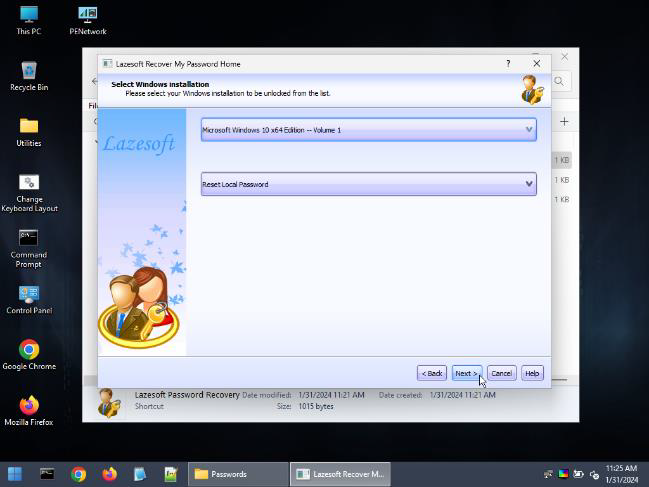The width and height of the screenshot is (649, 487).
Task: Open Command Prompt from the taskbar
Action: click(x=47, y=474)
